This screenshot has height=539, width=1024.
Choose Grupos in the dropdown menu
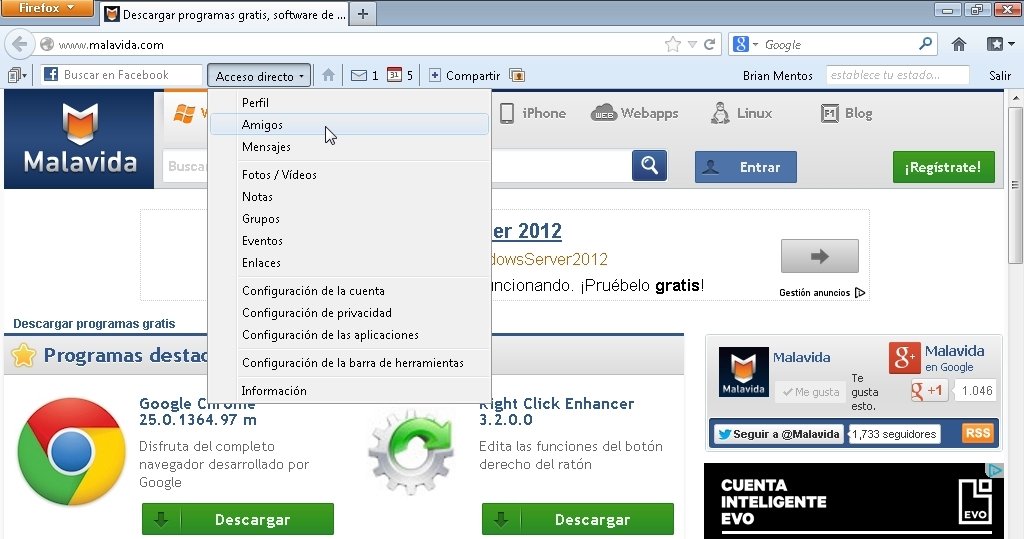point(350,219)
